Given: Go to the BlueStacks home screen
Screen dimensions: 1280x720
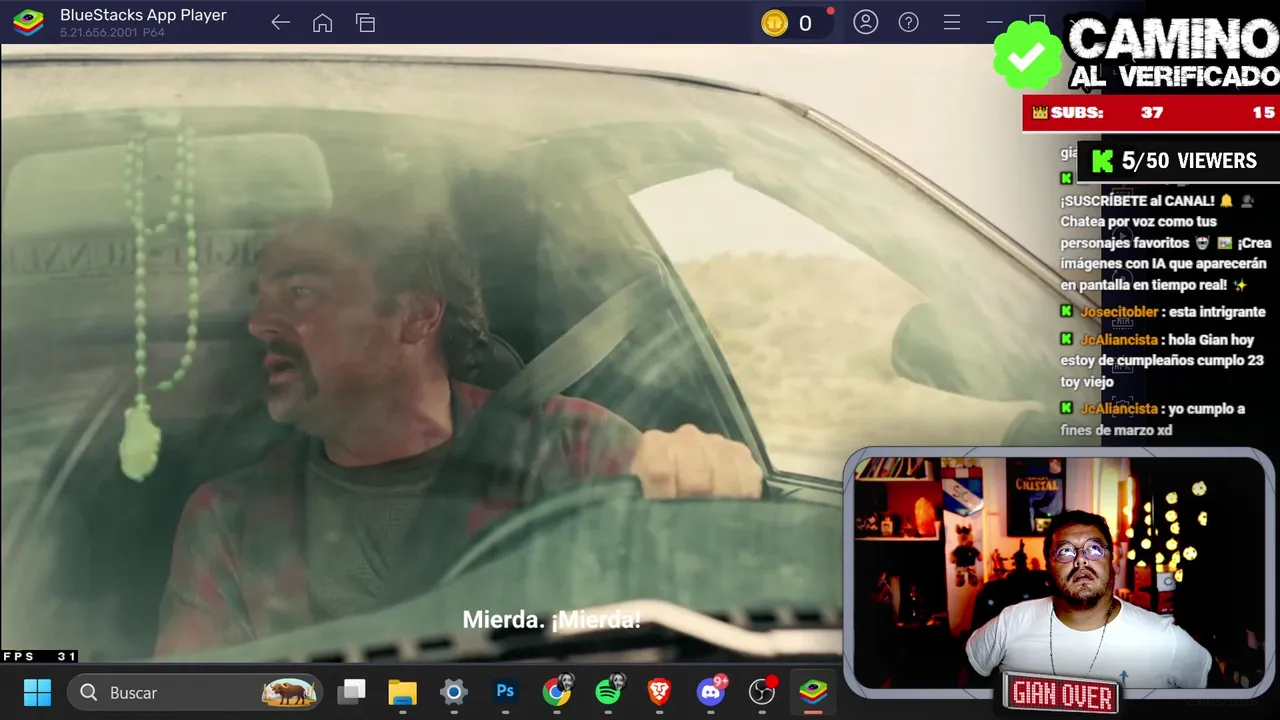Looking at the screenshot, I should pyautogui.click(x=322, y=23).
